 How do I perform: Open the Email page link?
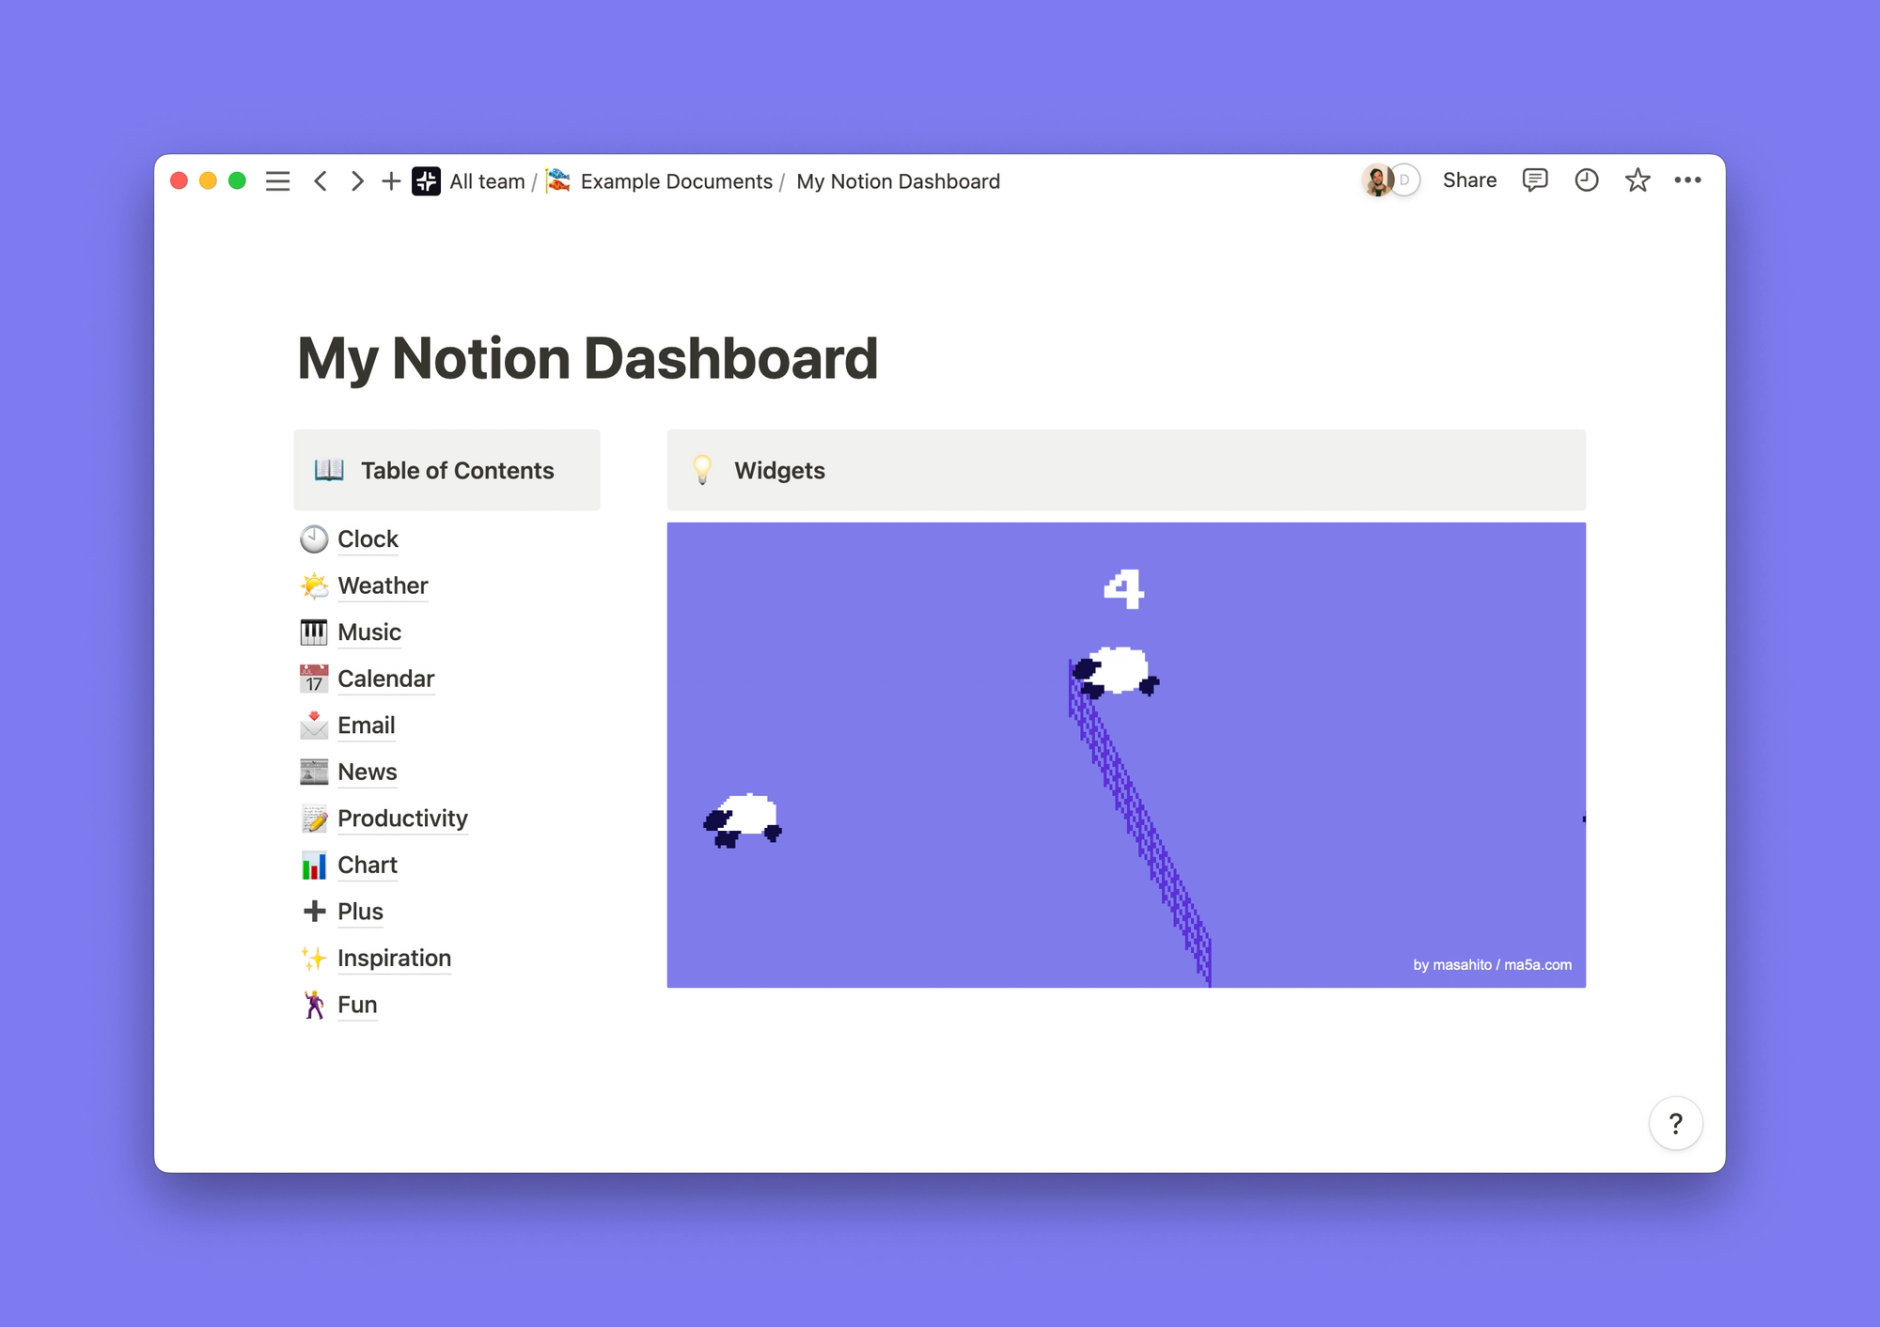(x=365, y=725)
